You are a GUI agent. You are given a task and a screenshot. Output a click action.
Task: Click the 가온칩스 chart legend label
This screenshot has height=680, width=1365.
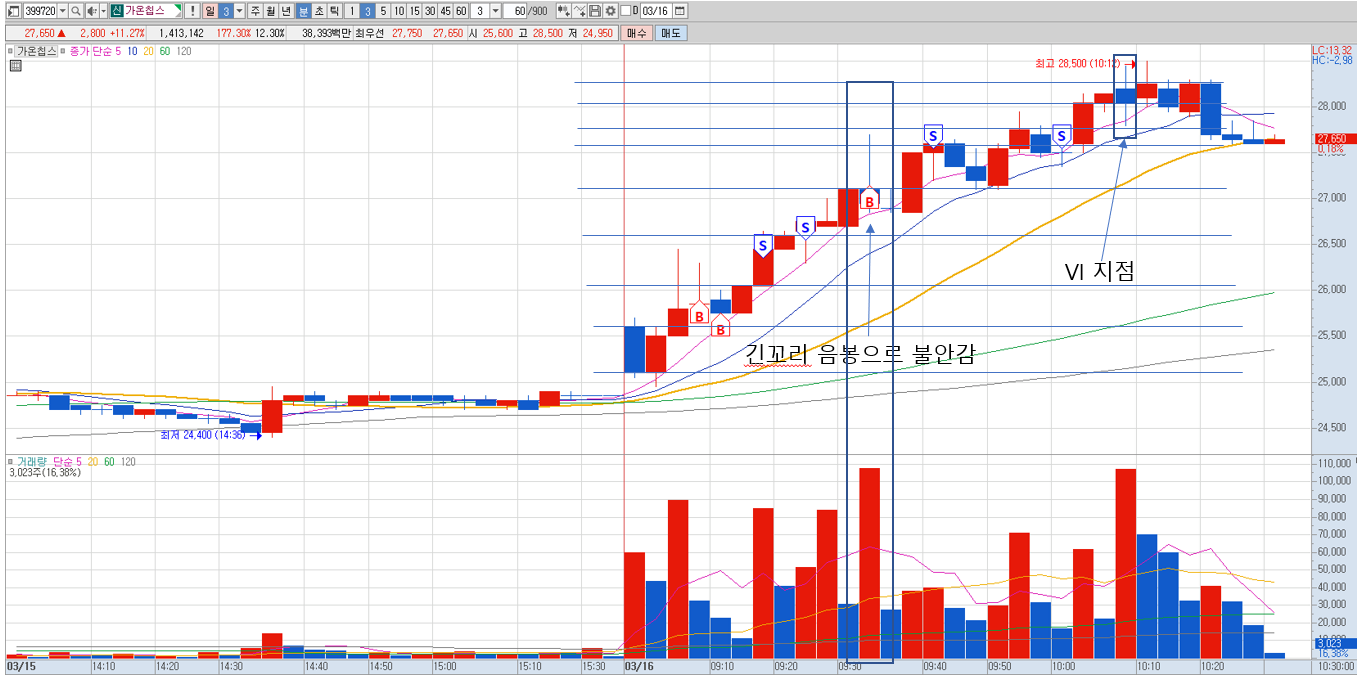coord(37,50)
